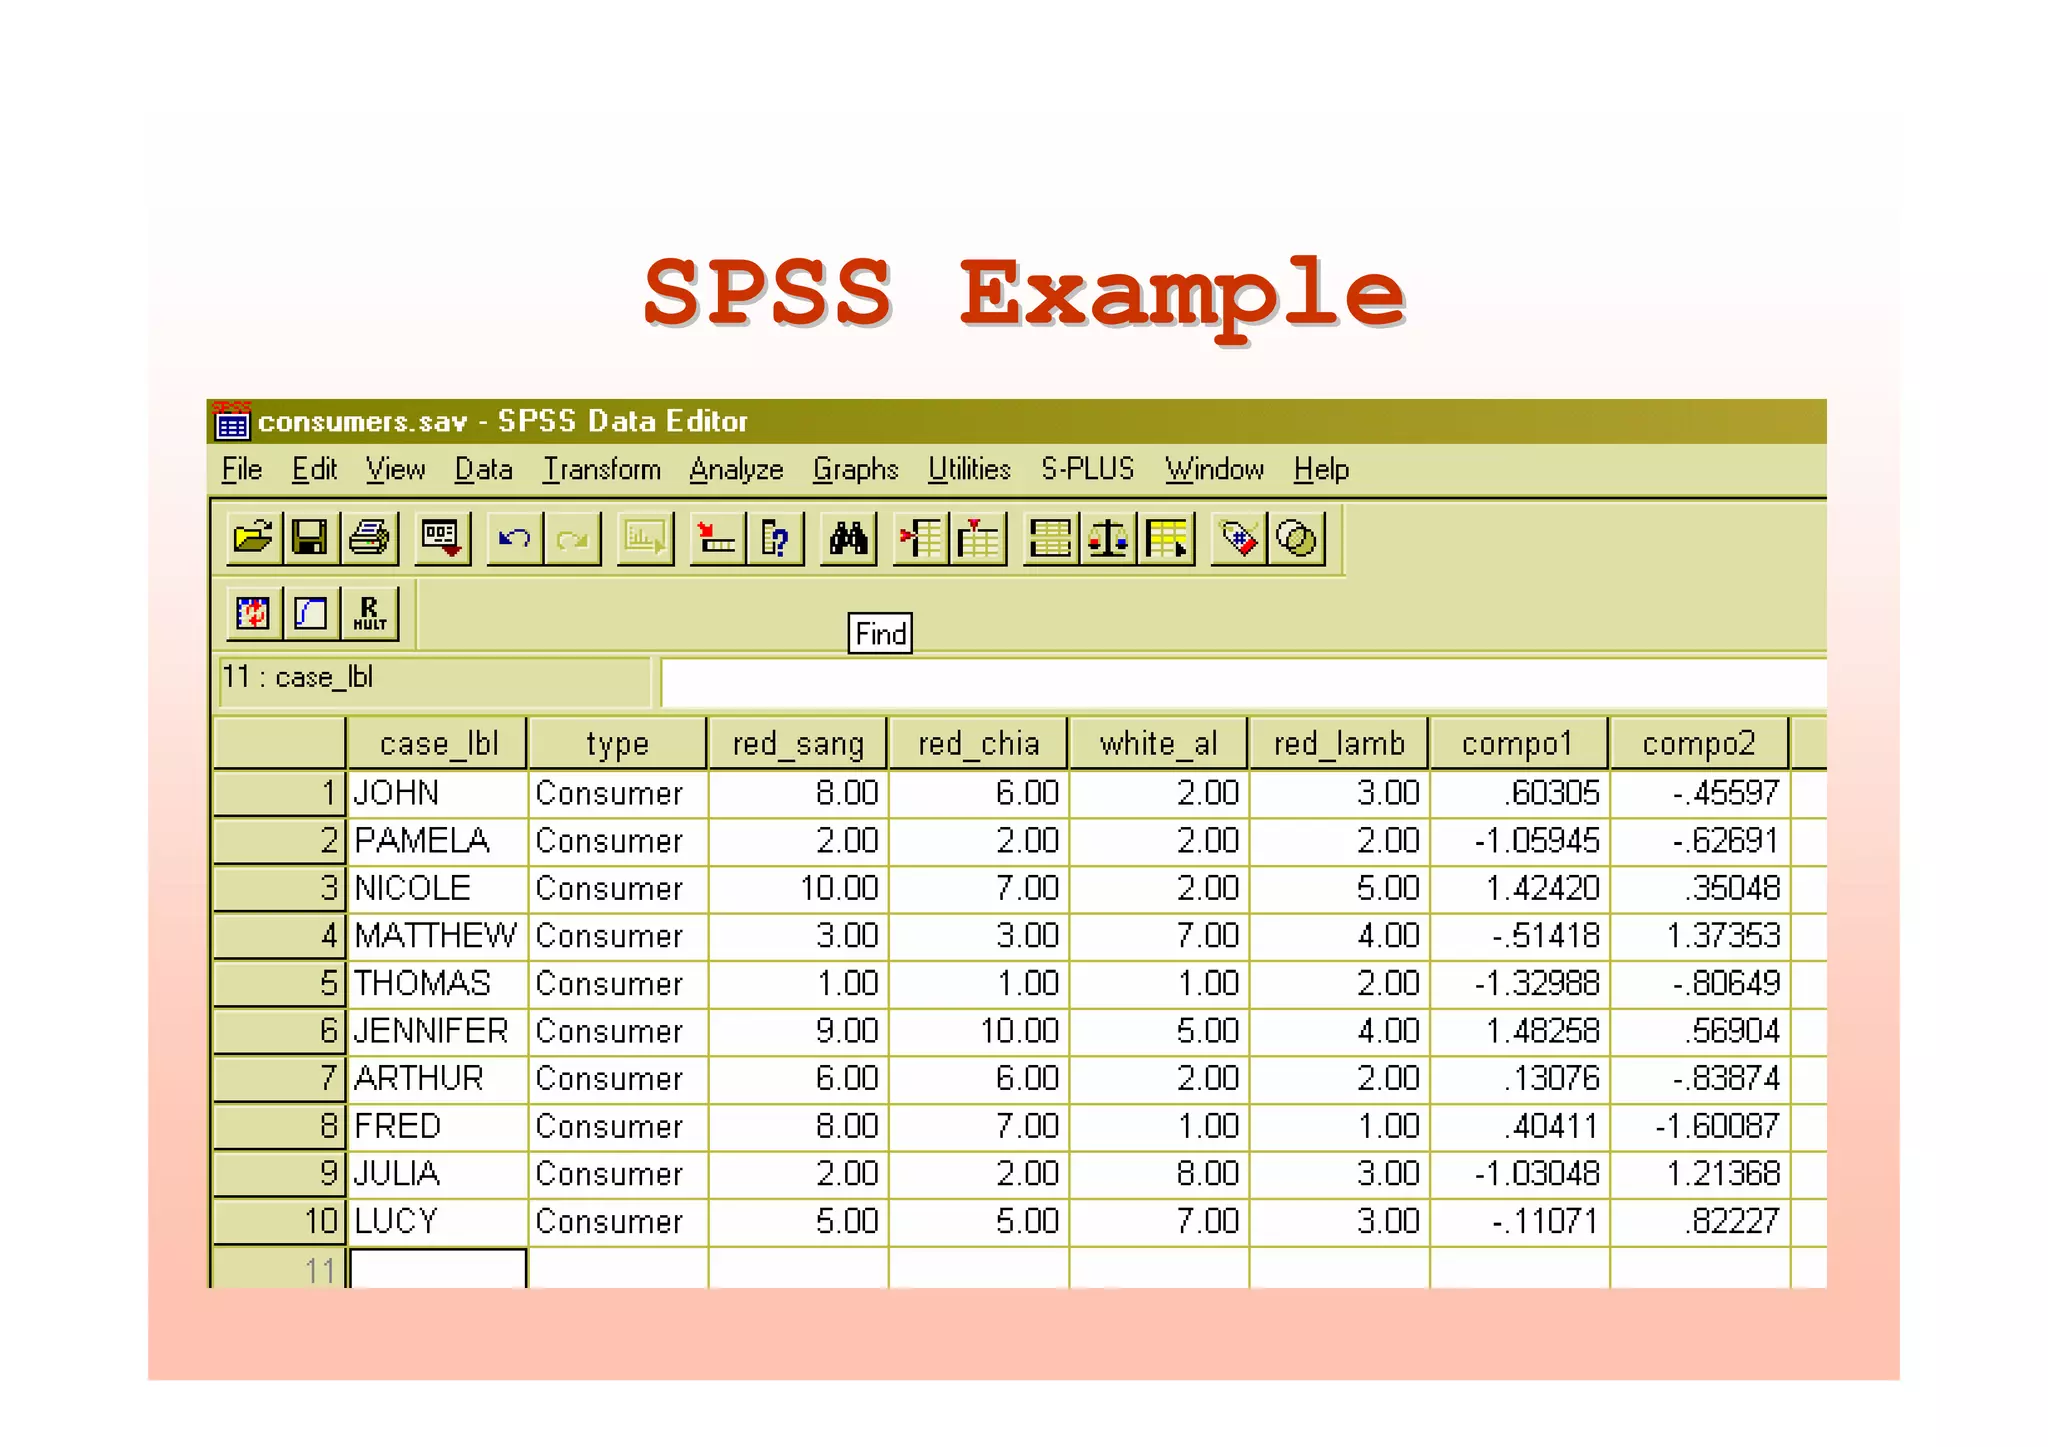The width and height of the screenshot is (2048, 1447).
Task: Open the Dialog Recall toolbar button
Action: (x=441, y=539)
